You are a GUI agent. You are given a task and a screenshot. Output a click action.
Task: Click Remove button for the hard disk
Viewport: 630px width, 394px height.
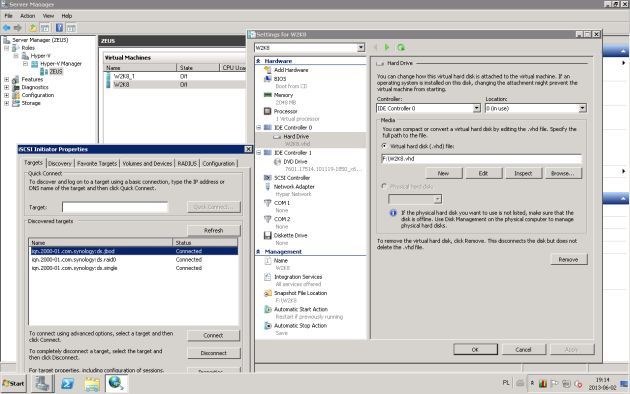point(569,259)
